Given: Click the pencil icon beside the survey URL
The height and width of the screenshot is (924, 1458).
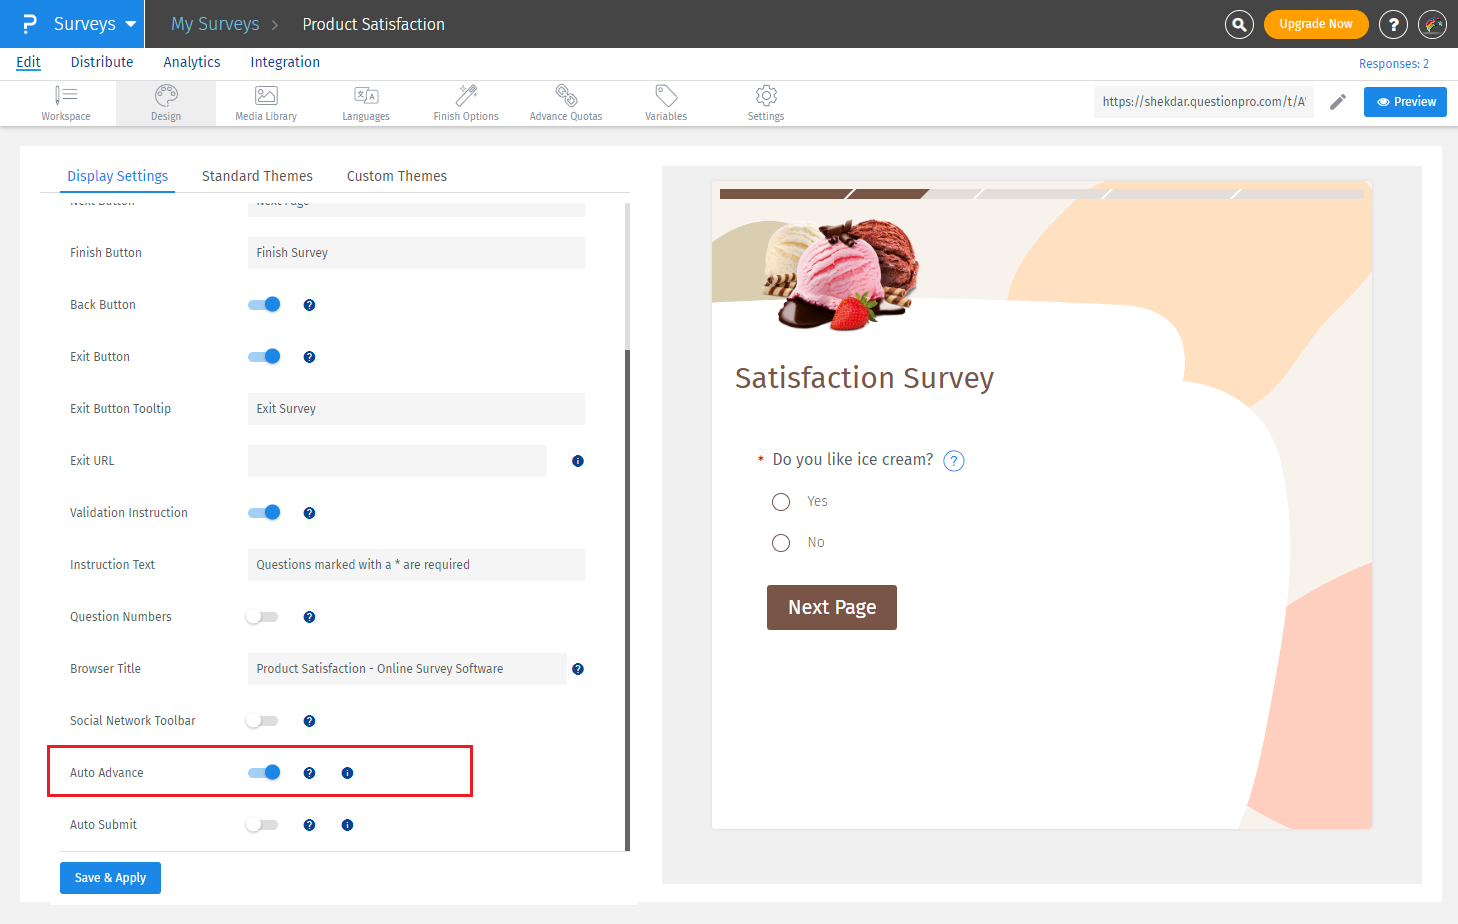Looking at the screenshot, I should pos(1338,101).
